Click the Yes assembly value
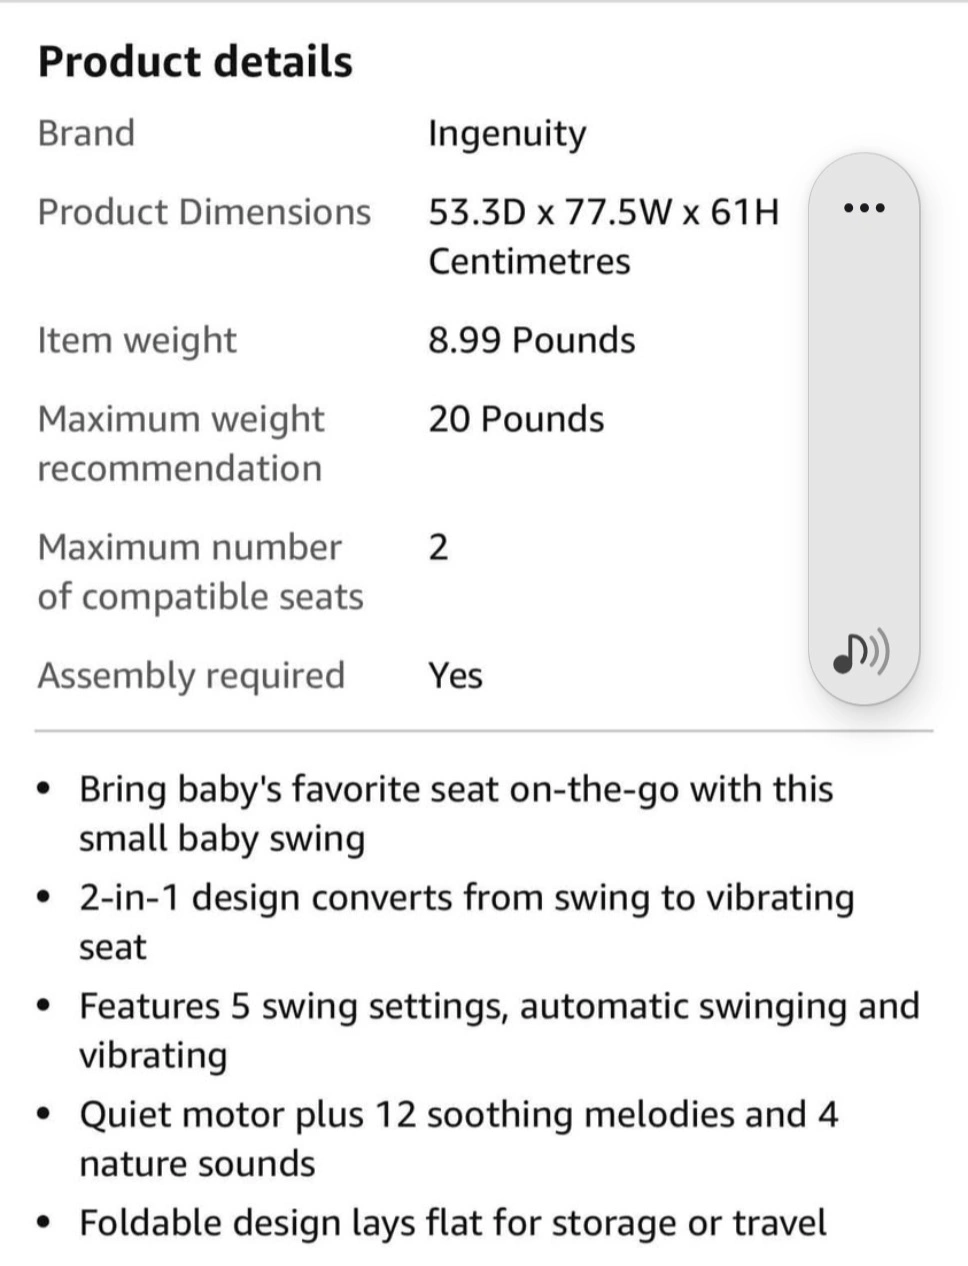 pos(455,676)
